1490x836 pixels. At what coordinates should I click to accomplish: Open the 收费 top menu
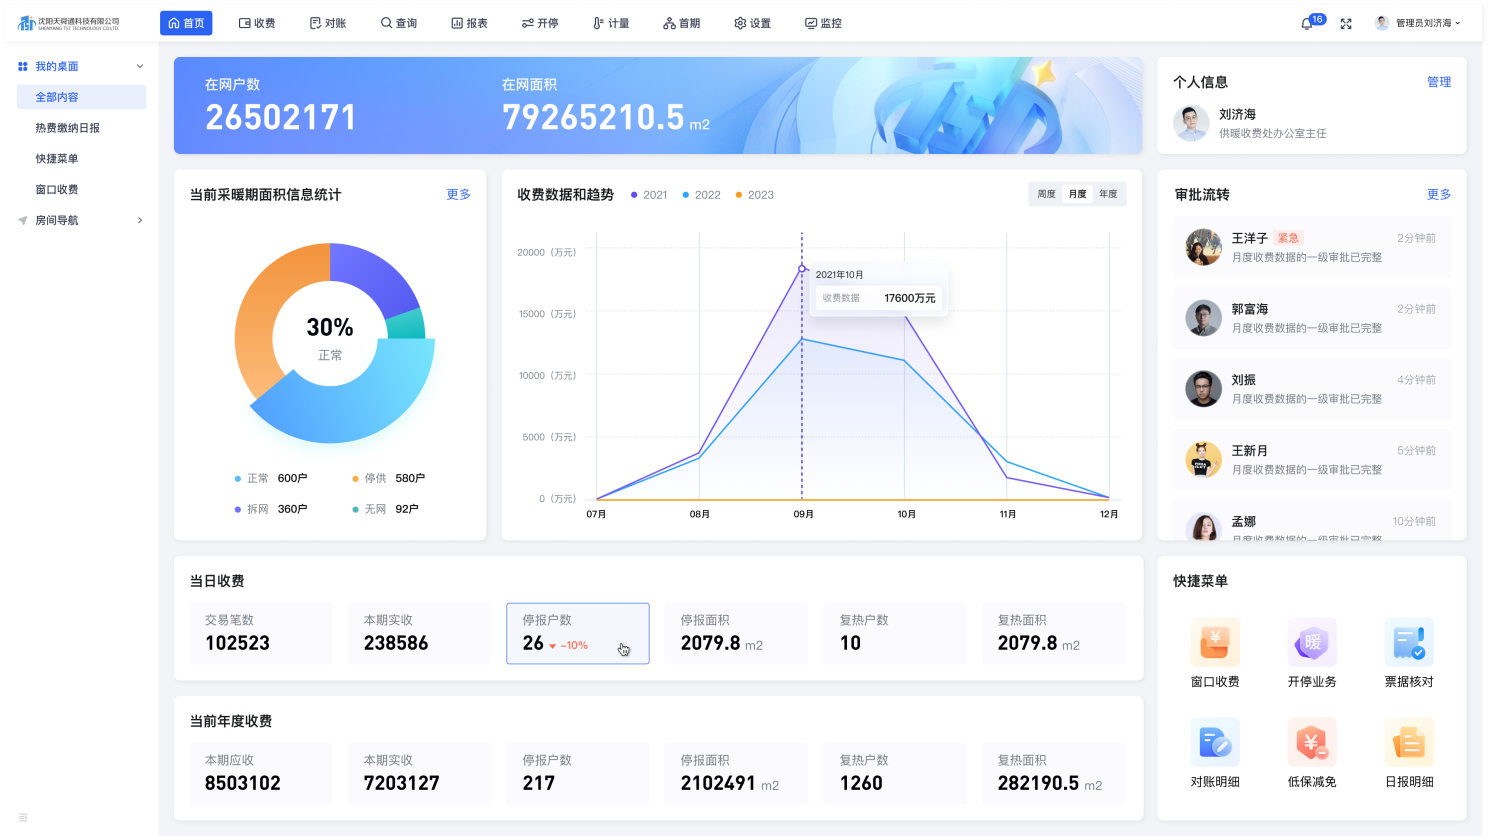pos(257,23)
